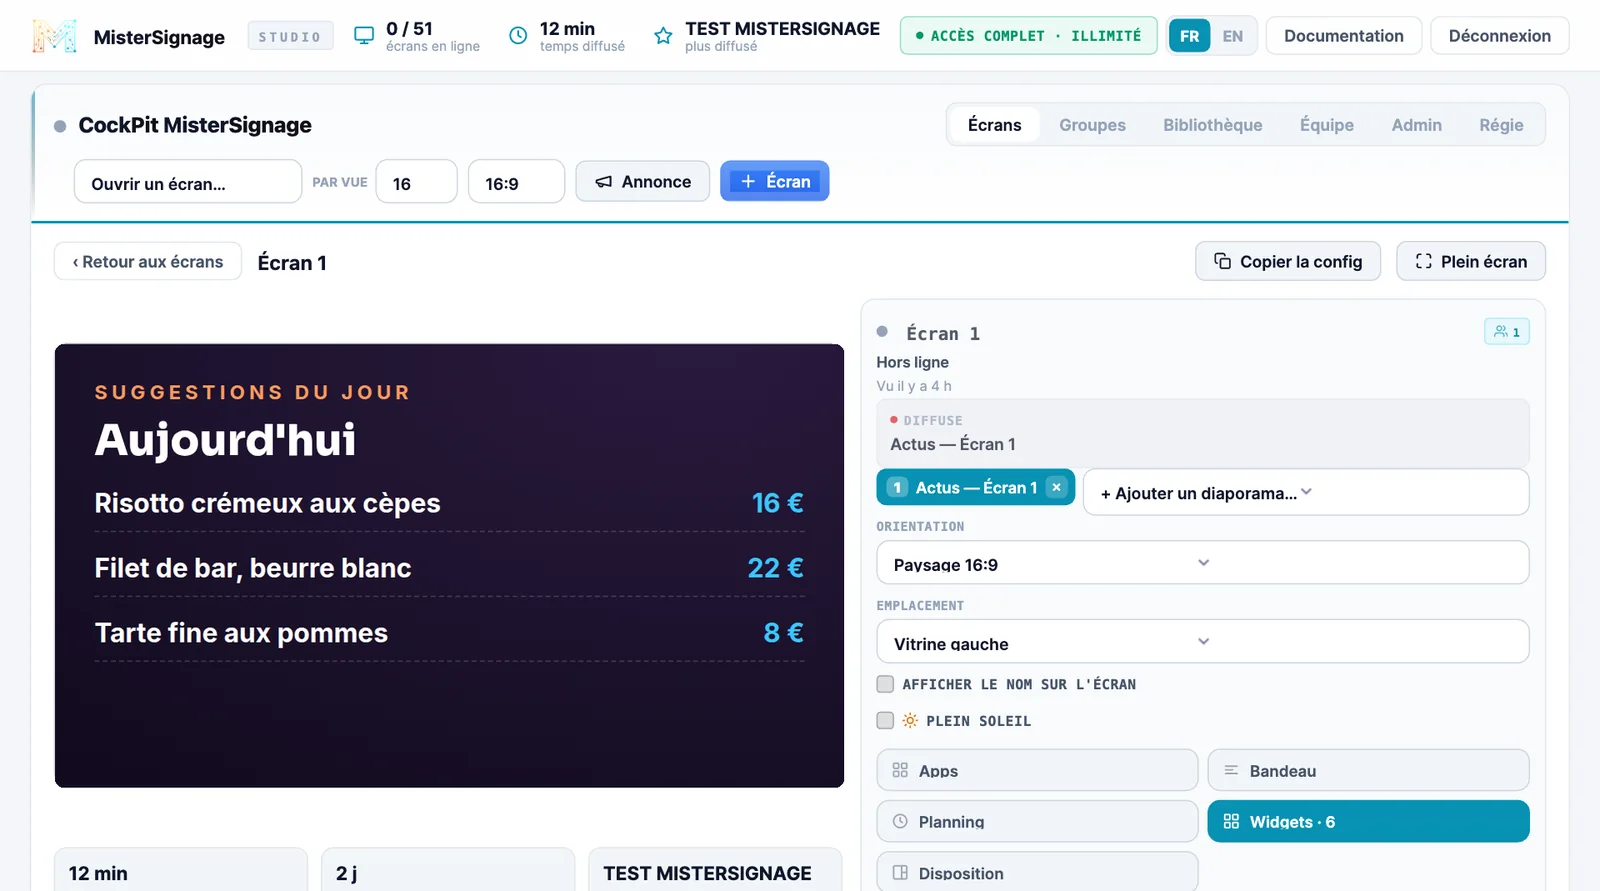Image resolution: width=1600 pixels, height=891 pixels.
Task: Click the star icon beside TEST MISTERSIGNAGE
Action: click(663, 36)
